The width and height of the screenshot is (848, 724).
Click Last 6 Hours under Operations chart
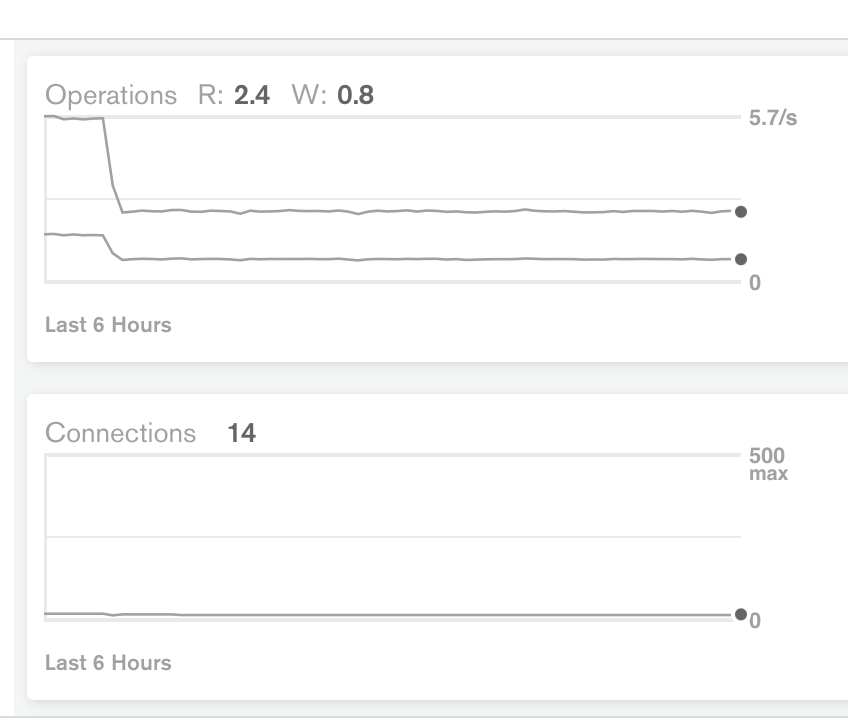tap(108, 325)
